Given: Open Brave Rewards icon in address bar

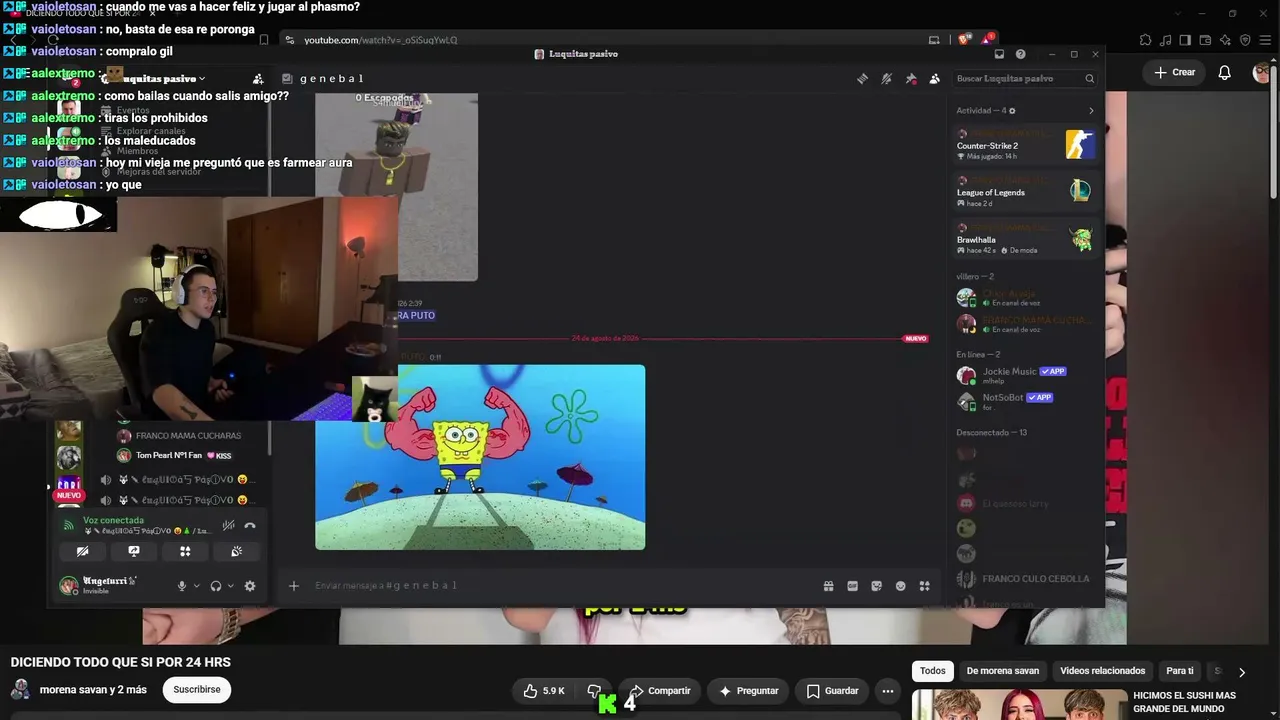Looking at the screenshot, I should tap(987, 40).
